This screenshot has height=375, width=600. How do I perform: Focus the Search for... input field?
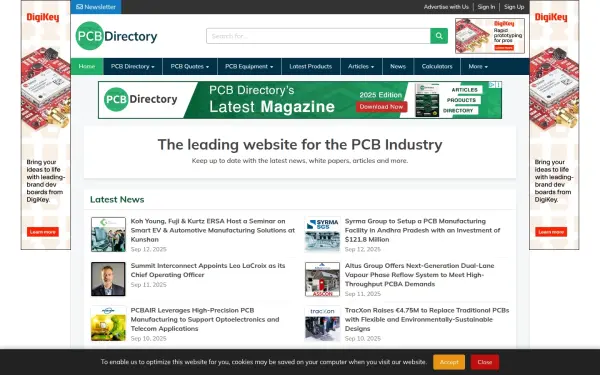(x=318, y=36)
